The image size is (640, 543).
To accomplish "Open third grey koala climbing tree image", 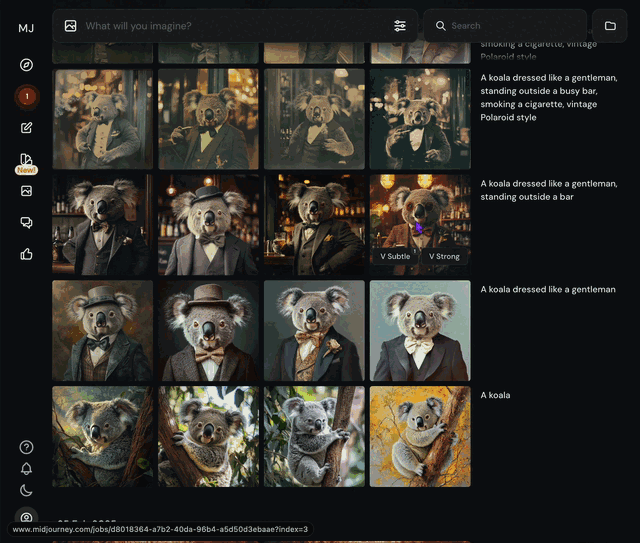I will [x=314, y=436].
